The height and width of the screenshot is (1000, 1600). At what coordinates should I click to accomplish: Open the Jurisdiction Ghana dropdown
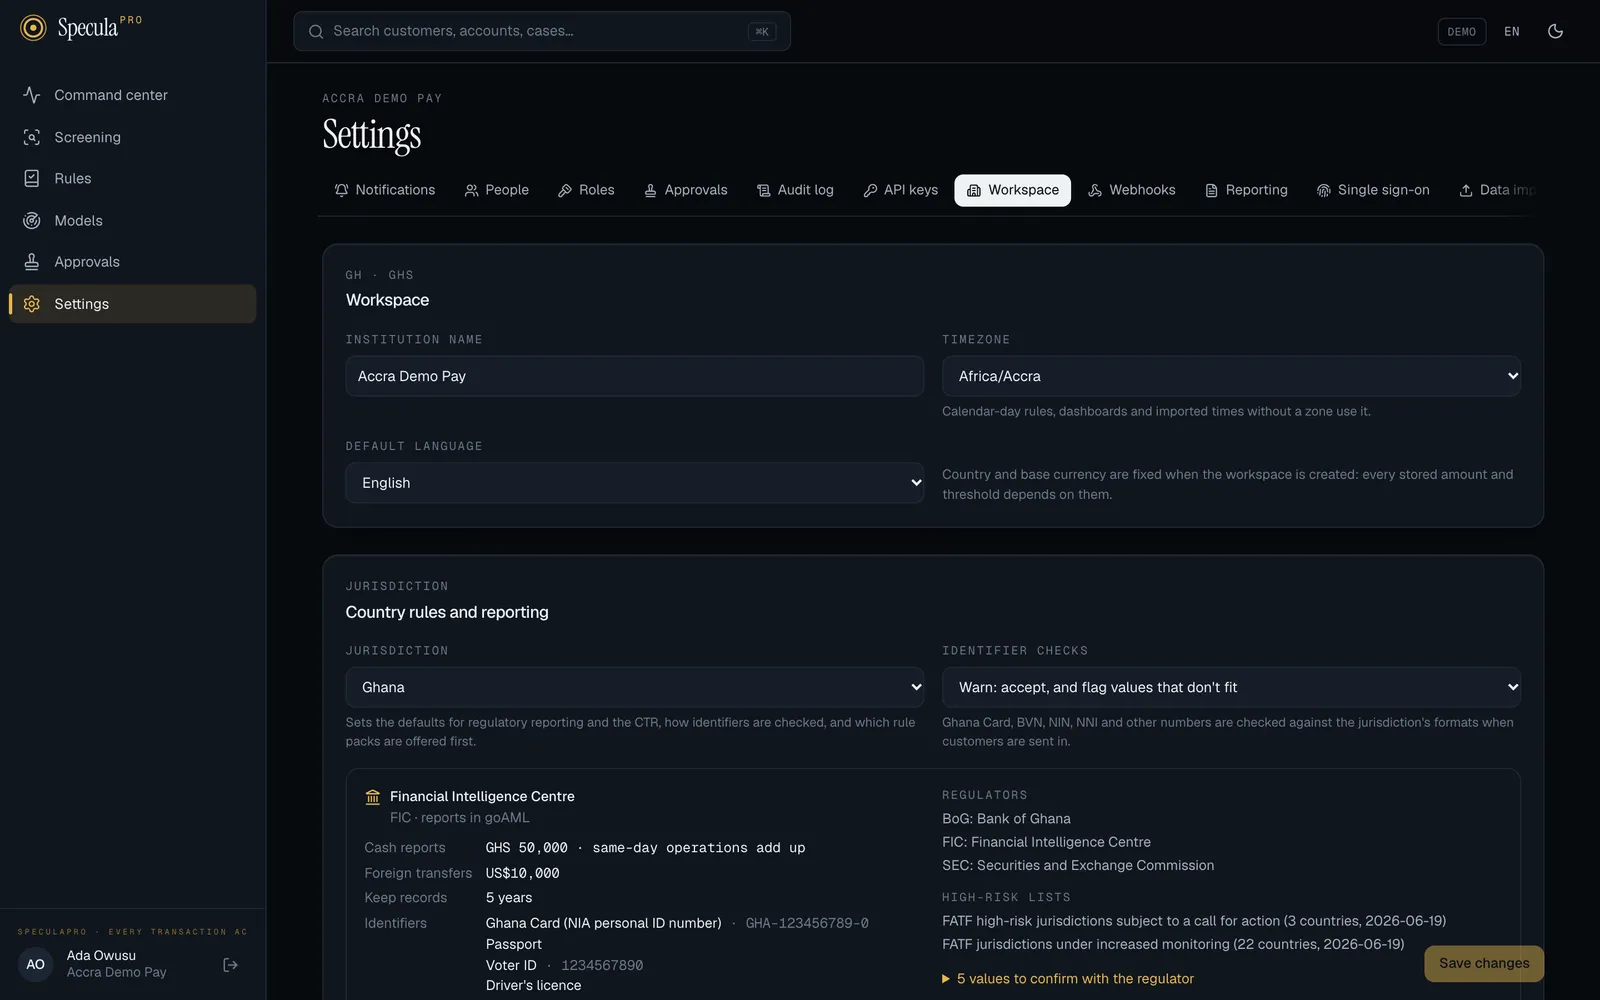[634, 687]
